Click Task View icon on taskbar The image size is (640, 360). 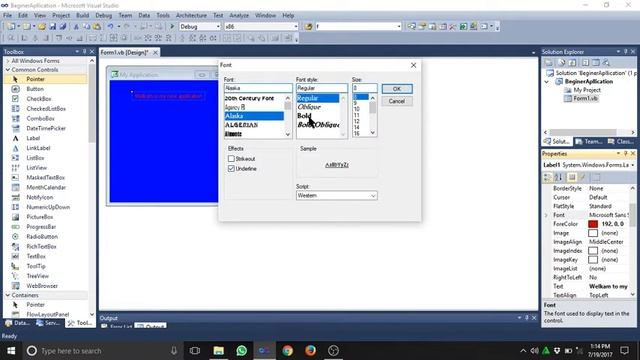(195, 351)
